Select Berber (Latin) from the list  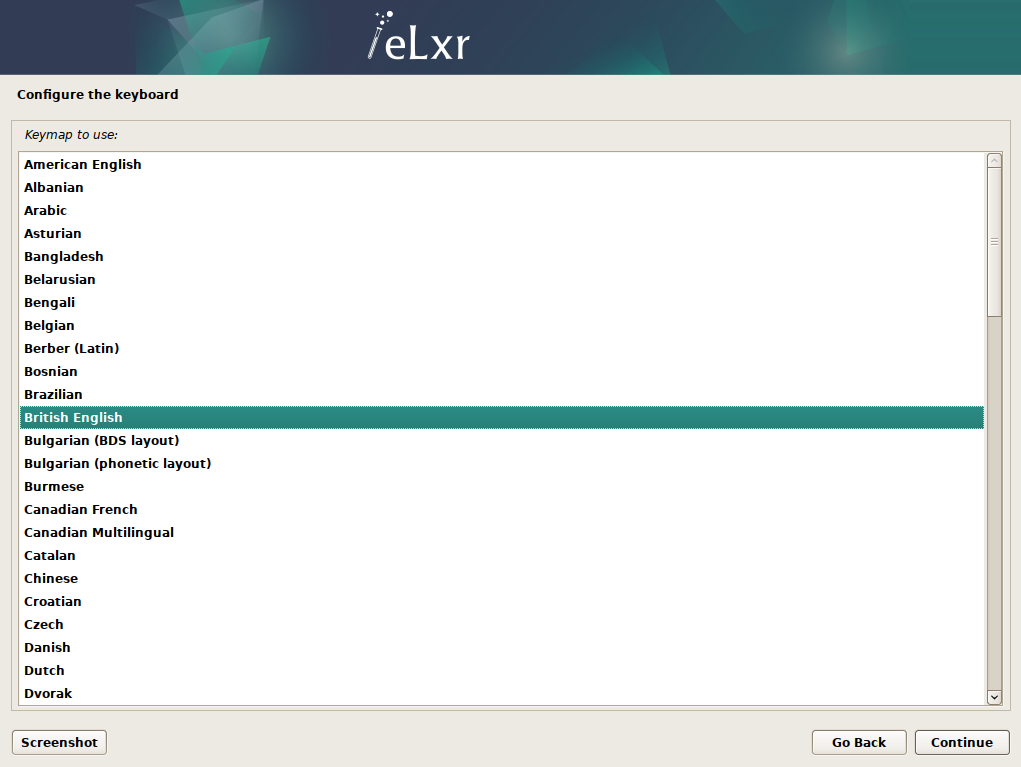[71, 348]
